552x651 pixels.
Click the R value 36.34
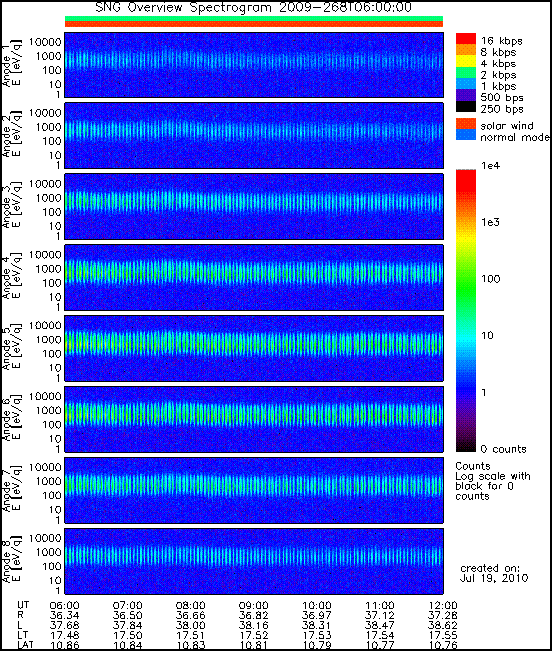(x=64, y=615)
